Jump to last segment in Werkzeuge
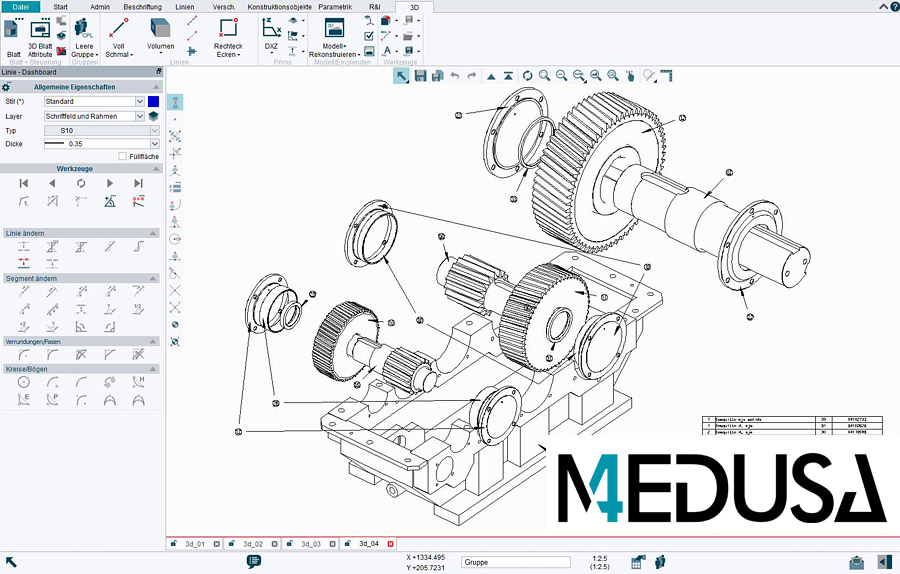This screenshot has width=900, height=574. [x=138, y=183]
